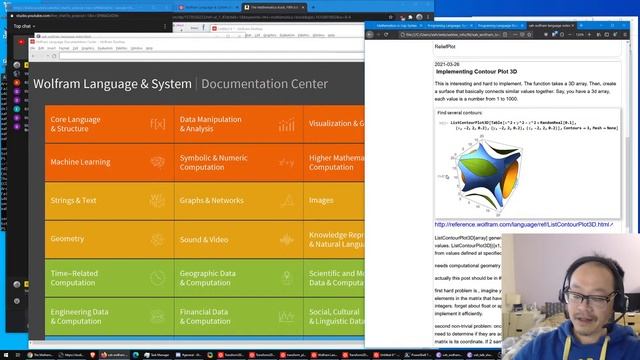640x360 pixels.
Task: Click the x+y icon on Symbolic & Numeric tile
Action: (287, 162)
